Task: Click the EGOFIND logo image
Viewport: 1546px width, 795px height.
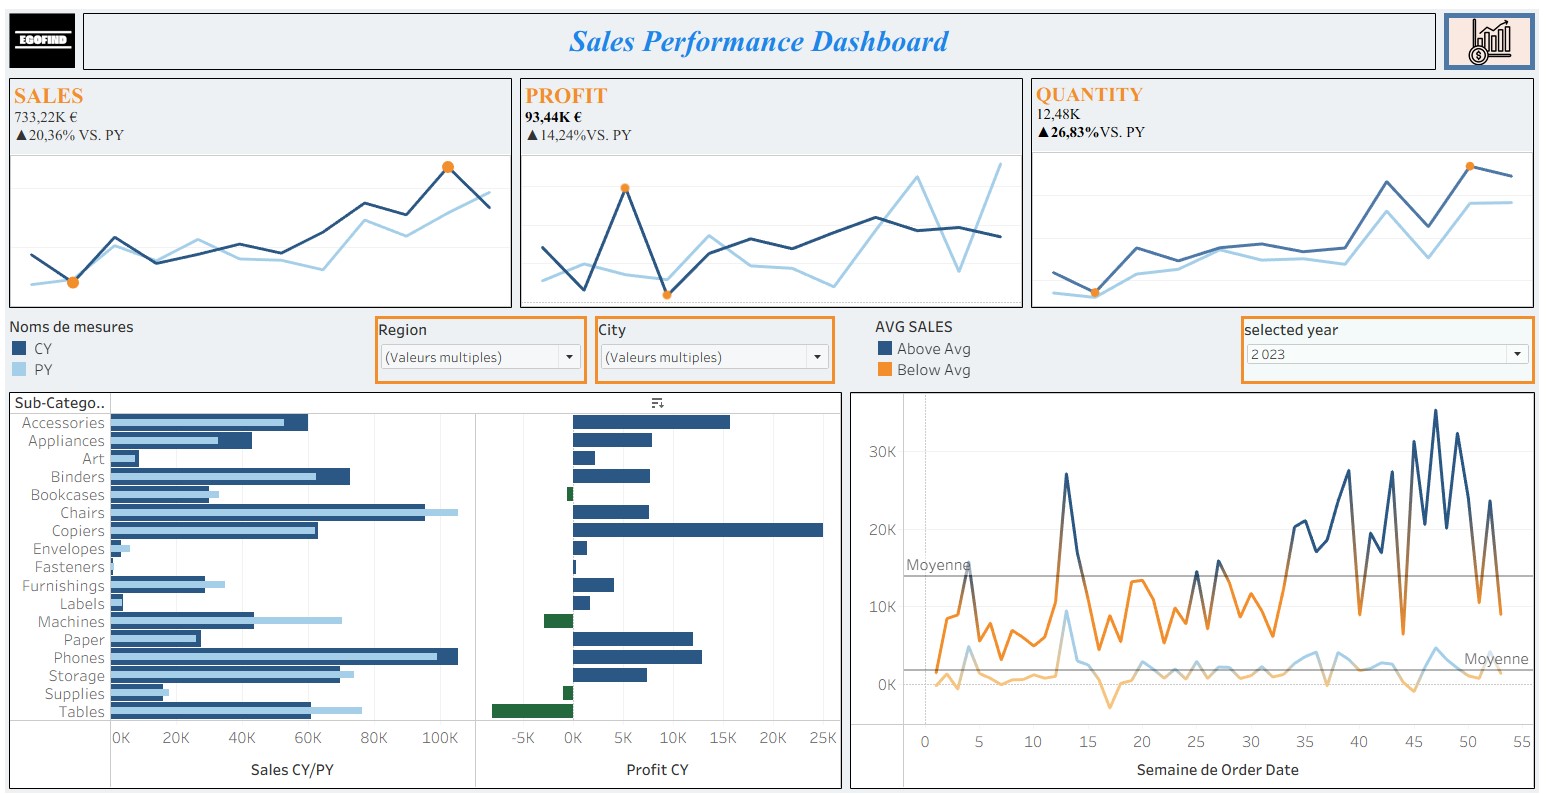Action: (42, 41)
